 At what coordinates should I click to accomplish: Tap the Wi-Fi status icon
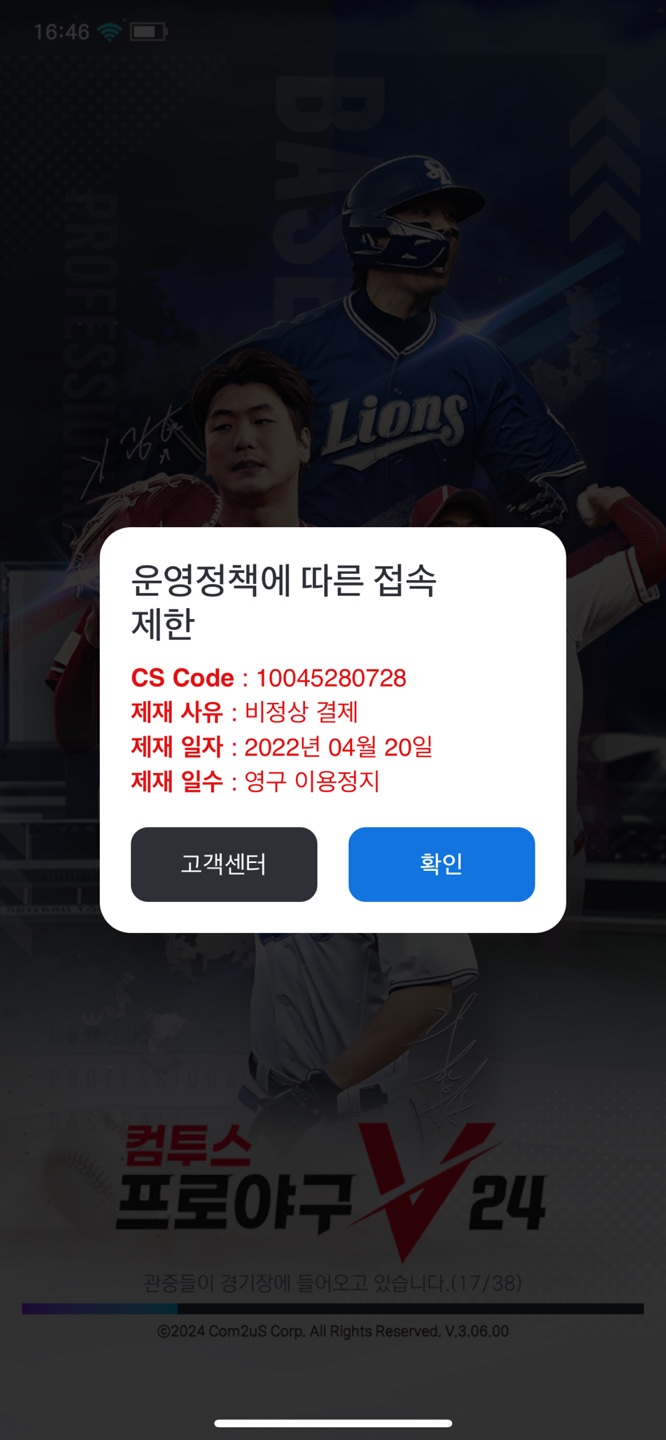click(109, 32)
